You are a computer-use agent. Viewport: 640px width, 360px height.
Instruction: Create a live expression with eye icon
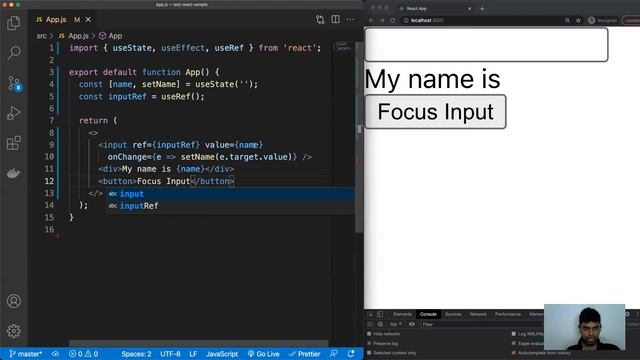412,324
